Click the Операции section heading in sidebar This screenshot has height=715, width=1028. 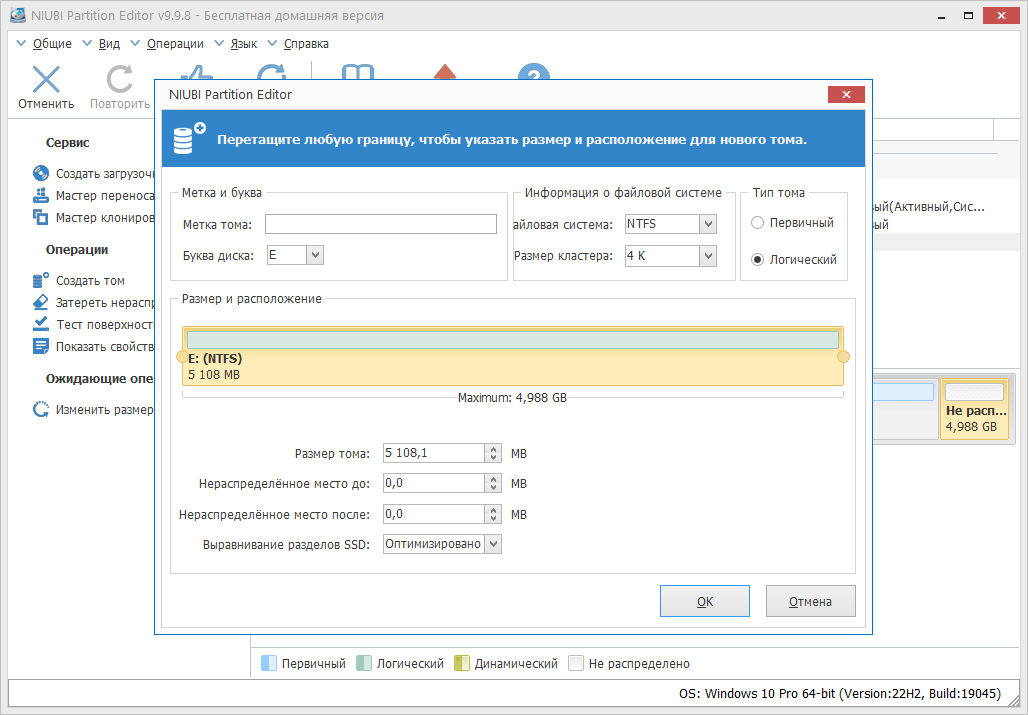pyautogui.click(x=77, y=250)
